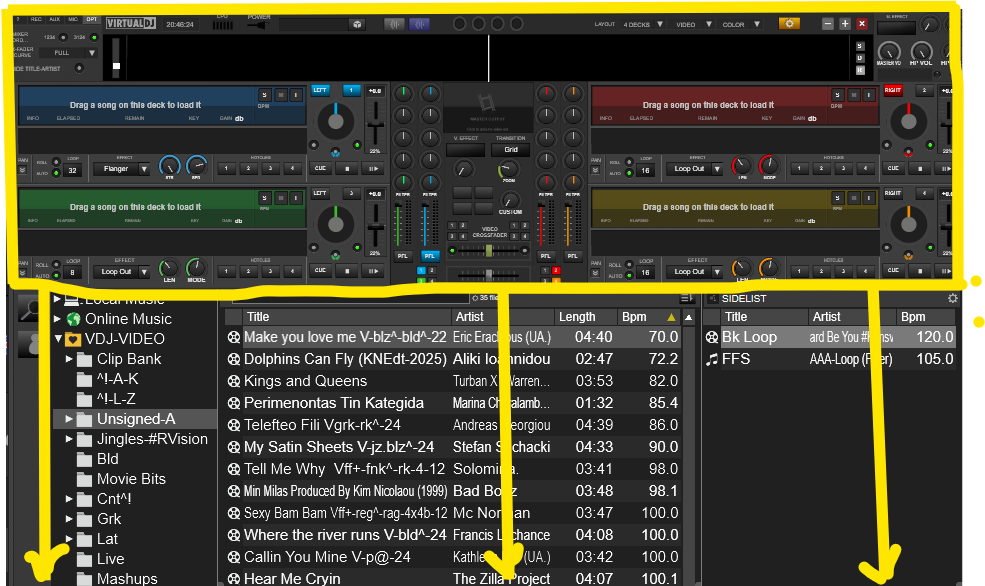The image size is (985, 586).
Task: Click the CUE button on blue deck
Action: (320, 168)
